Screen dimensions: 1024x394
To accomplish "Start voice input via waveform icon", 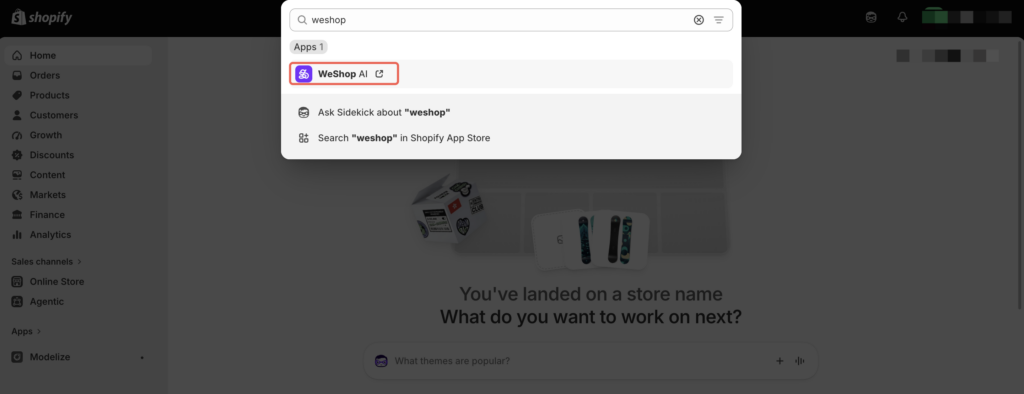I will (799, 361).
